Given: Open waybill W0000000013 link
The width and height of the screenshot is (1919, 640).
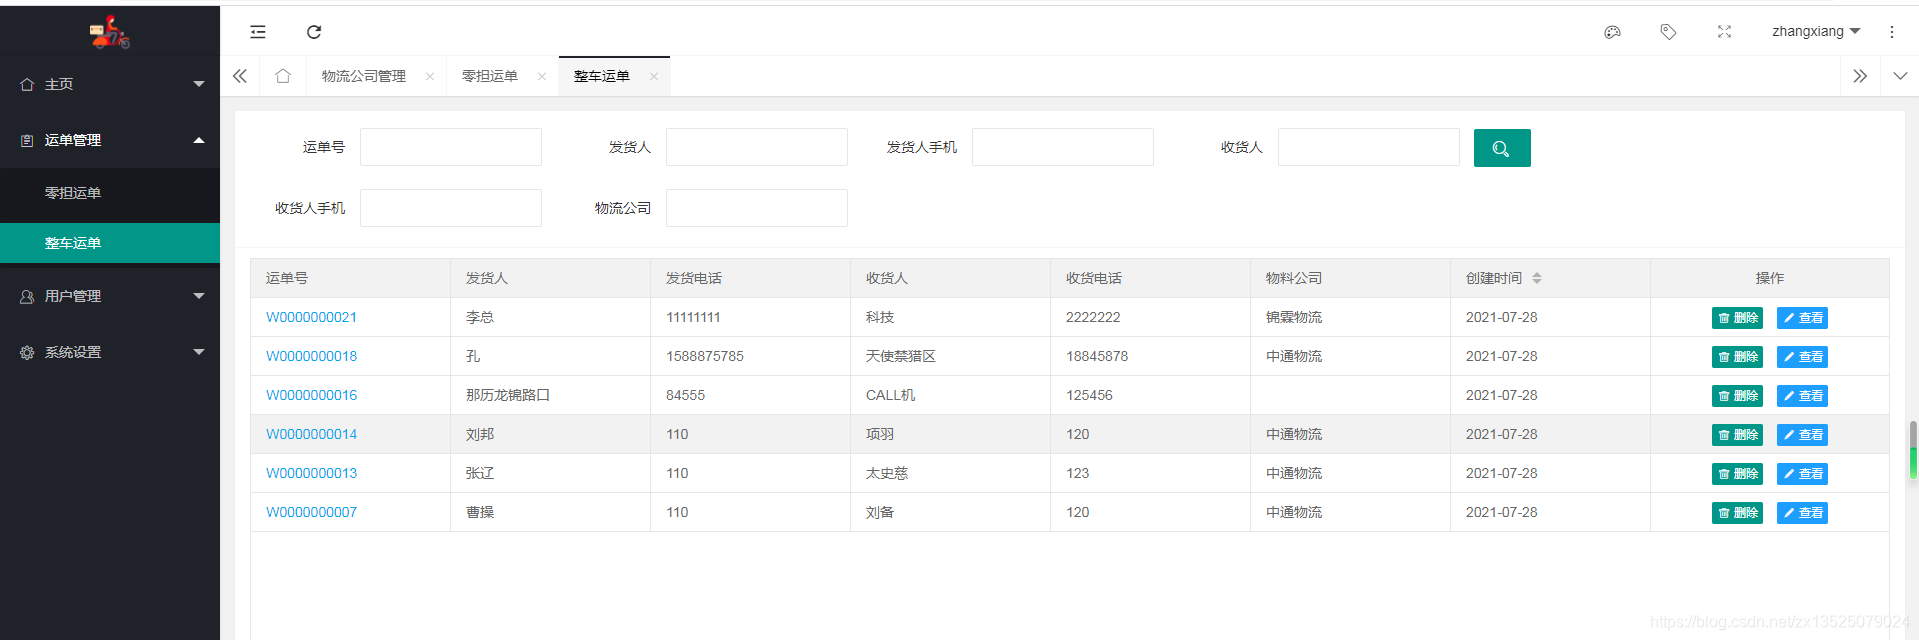Looking at the screenshot, I should pos(311,473).
